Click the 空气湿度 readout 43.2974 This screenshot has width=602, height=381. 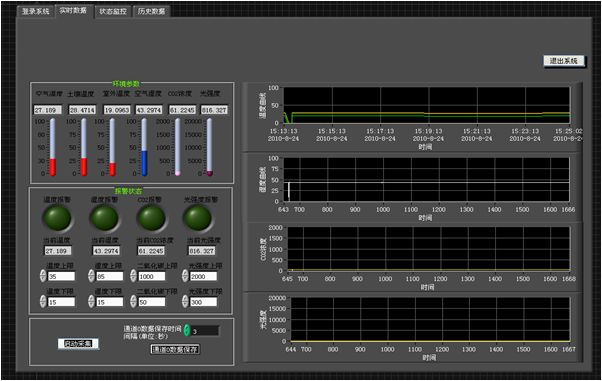coord(149,110)
